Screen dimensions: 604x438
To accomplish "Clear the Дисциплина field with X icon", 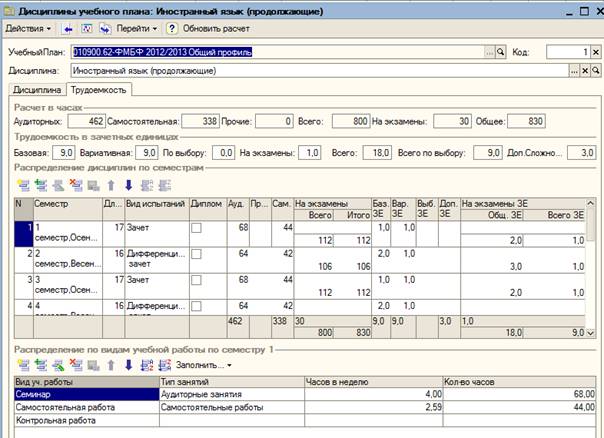I will tap(585, 71).
